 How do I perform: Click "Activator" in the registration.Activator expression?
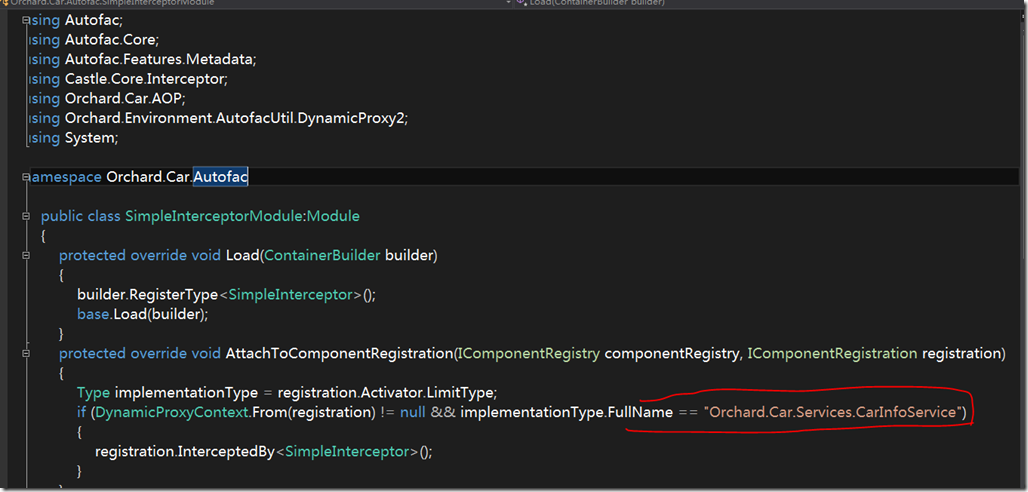[392, 393]
